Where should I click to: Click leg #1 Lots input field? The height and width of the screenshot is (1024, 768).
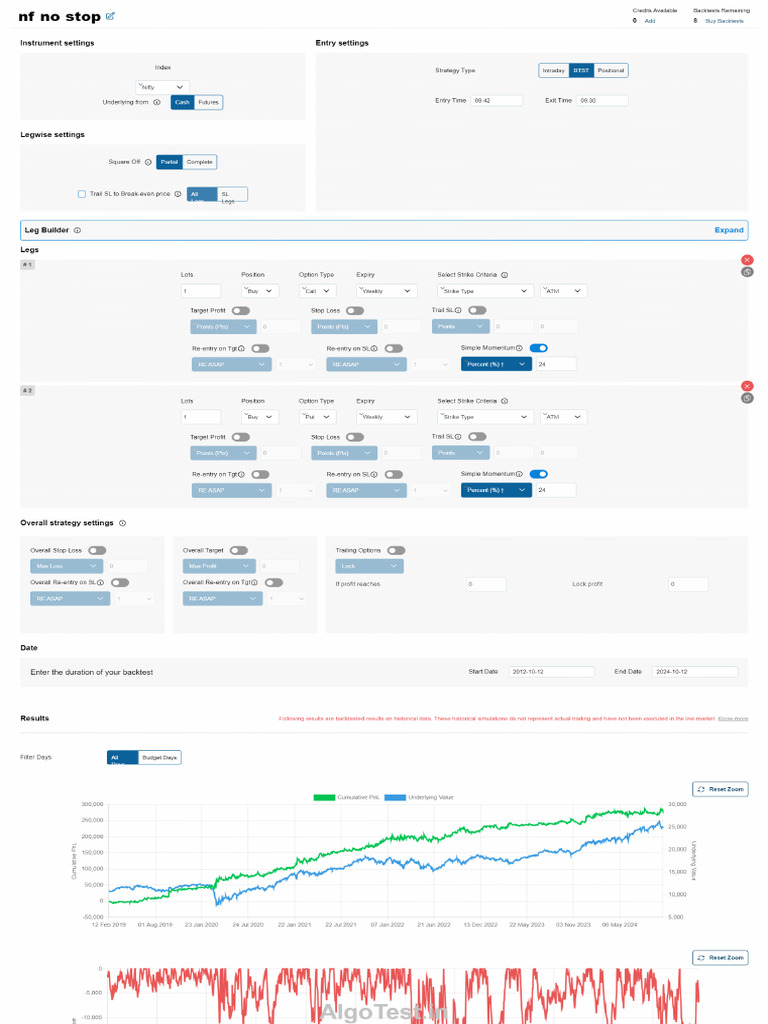coord(200,291)
